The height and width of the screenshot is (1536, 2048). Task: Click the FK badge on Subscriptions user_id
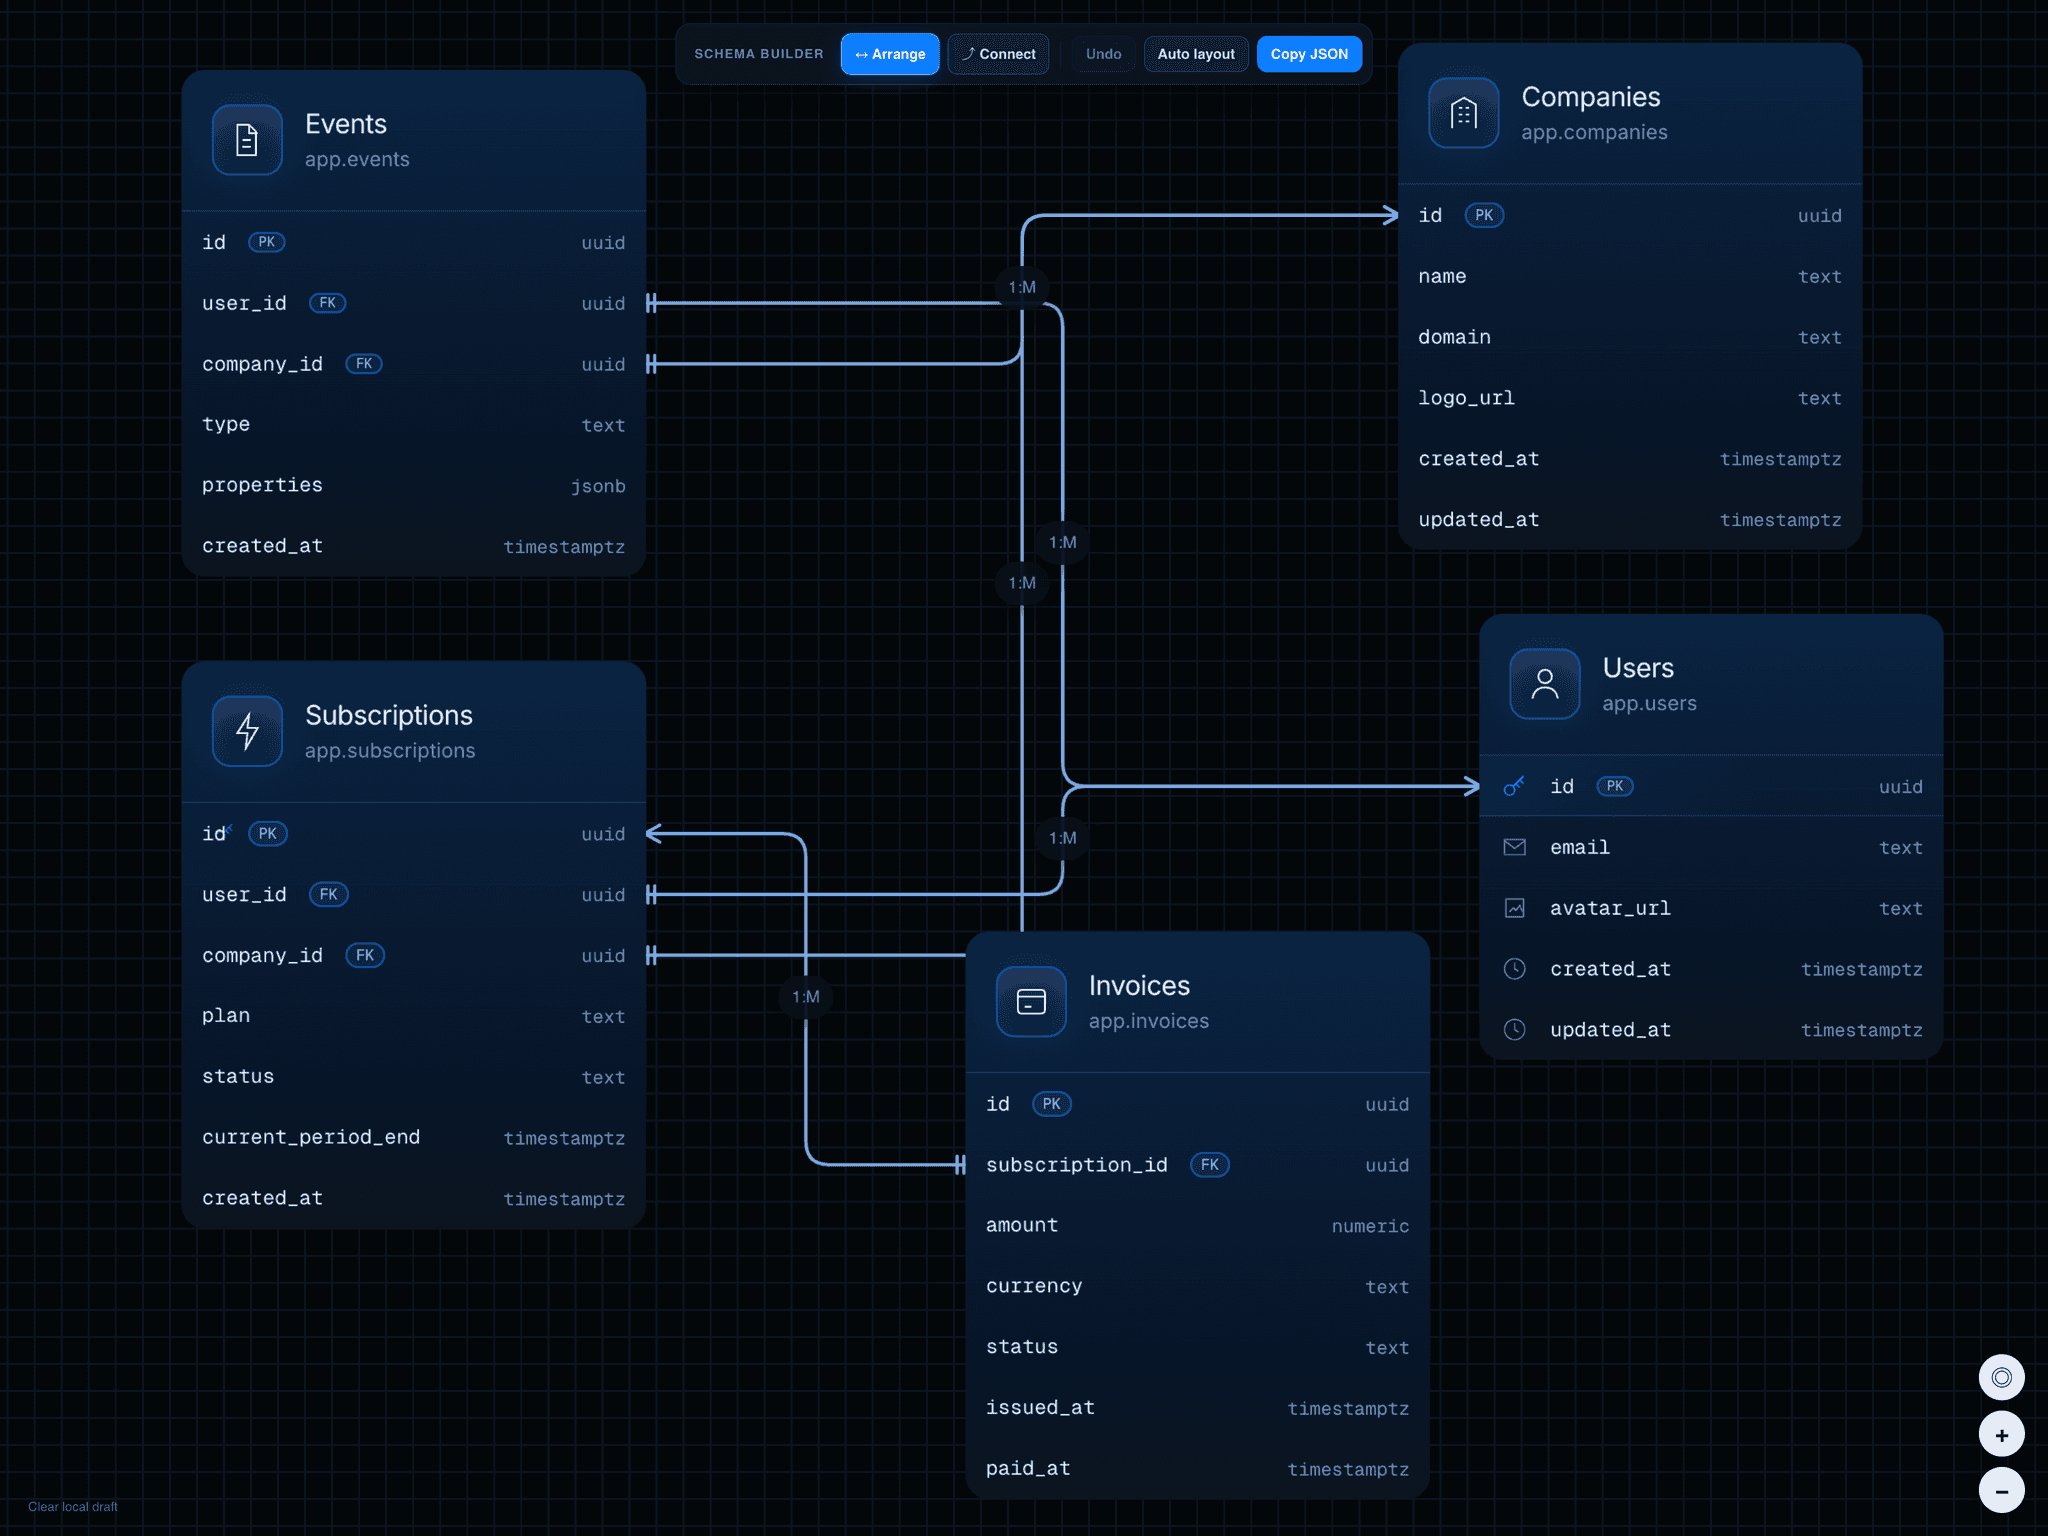coord(328,895)
